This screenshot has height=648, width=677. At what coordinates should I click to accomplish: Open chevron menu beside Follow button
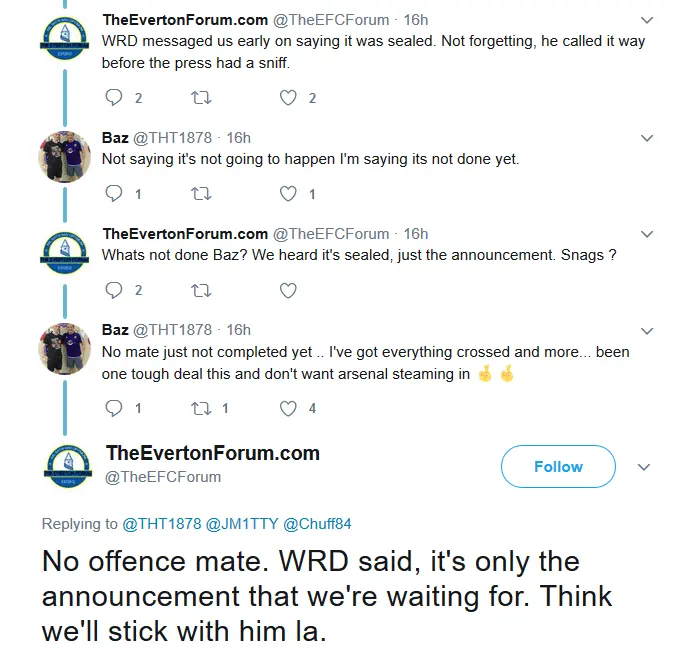(x=645, y=467)
